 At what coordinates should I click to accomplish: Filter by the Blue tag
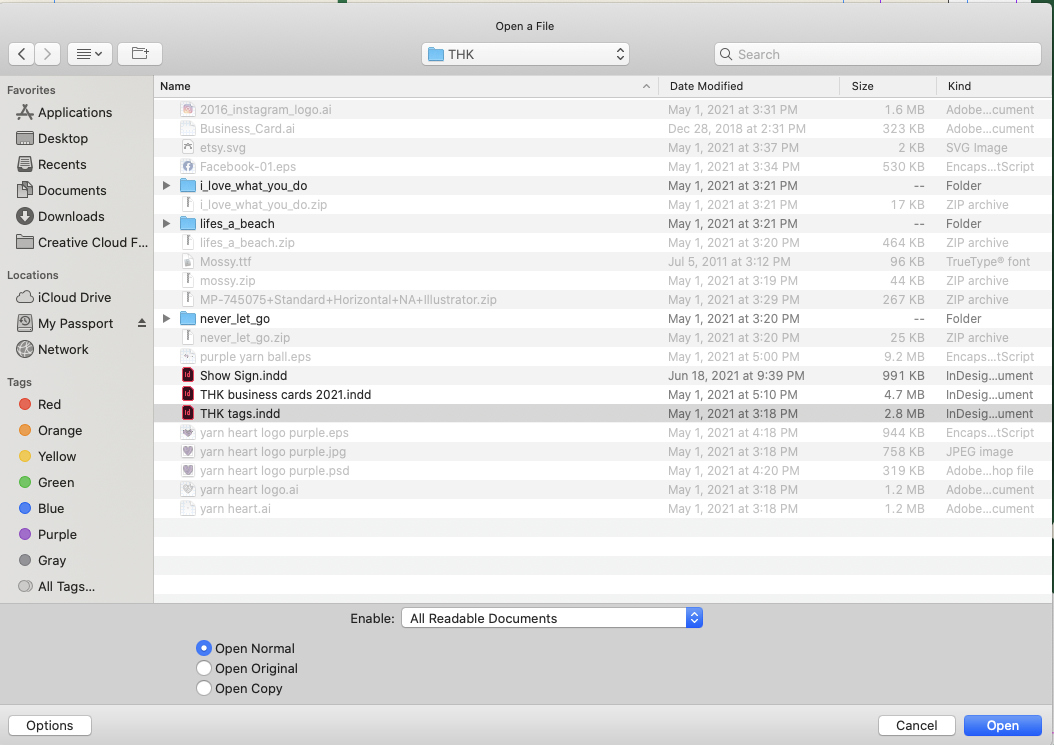coord(42,508)
